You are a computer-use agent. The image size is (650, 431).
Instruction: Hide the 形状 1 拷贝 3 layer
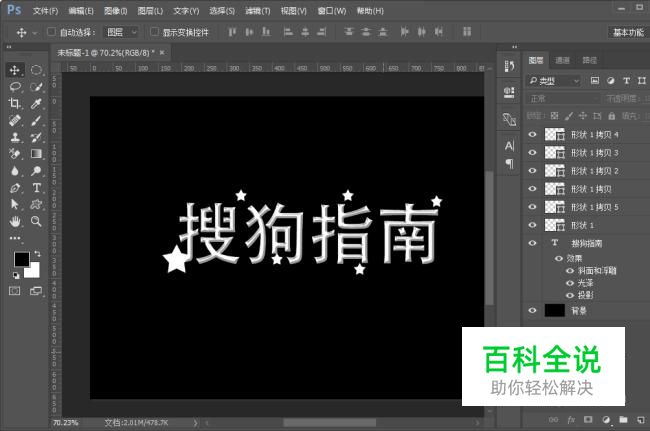[x=532, y=153]
